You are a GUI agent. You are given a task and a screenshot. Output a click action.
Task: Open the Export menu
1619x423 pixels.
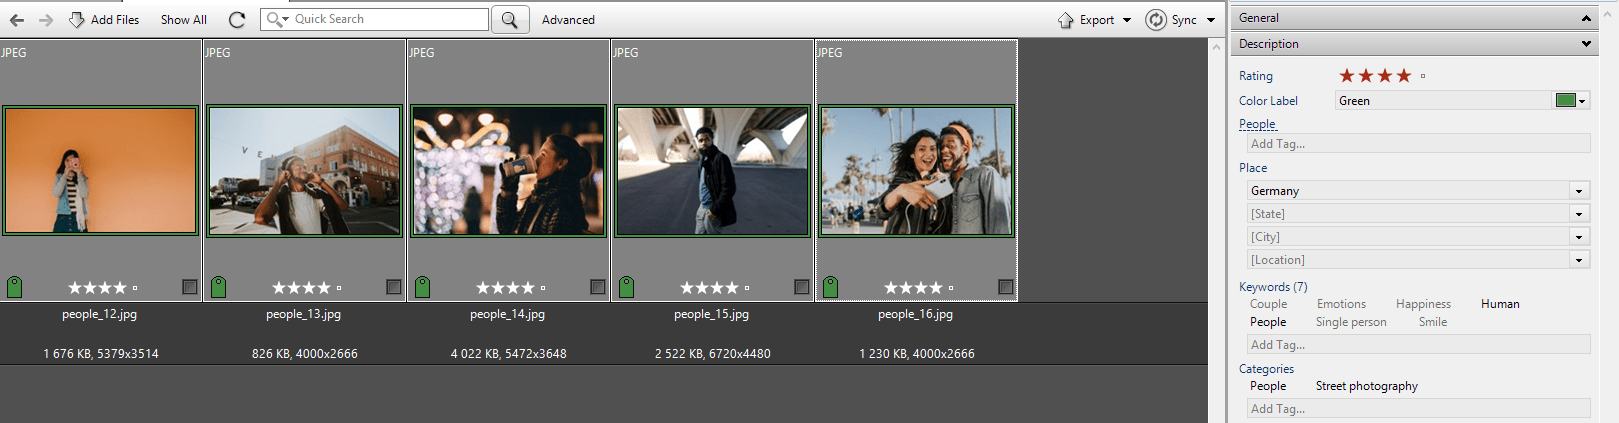(x=1095, y=20)
